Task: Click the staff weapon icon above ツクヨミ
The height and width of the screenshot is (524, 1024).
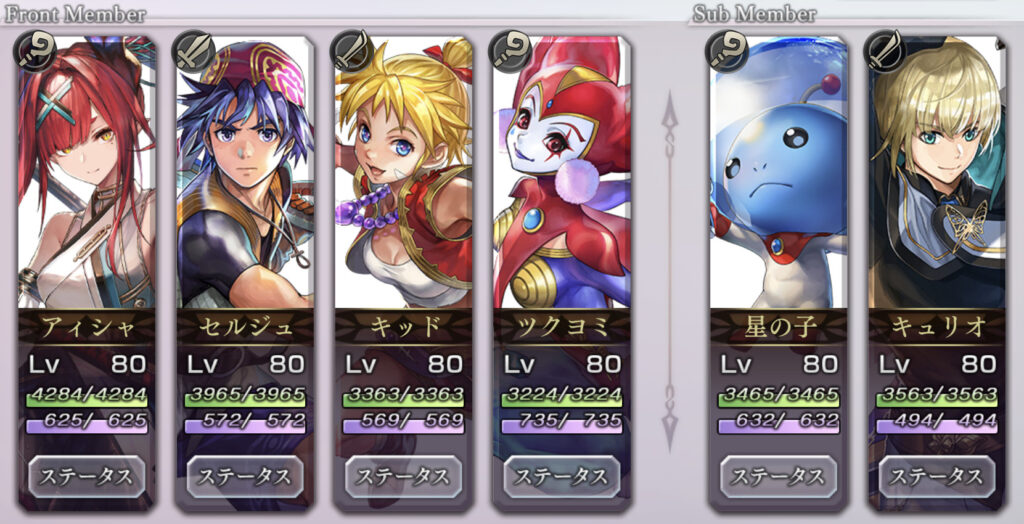Action: pos(509,50)
